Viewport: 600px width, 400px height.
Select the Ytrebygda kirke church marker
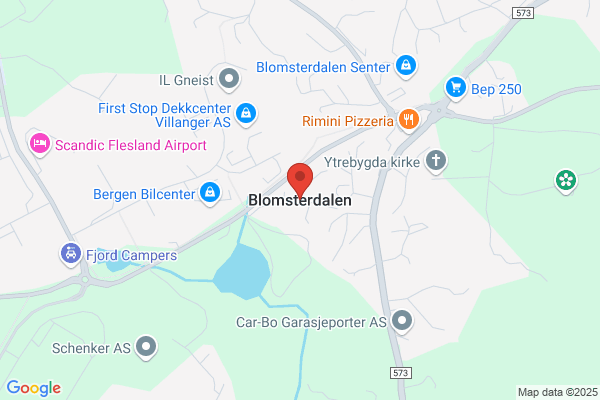pos(436,161)
